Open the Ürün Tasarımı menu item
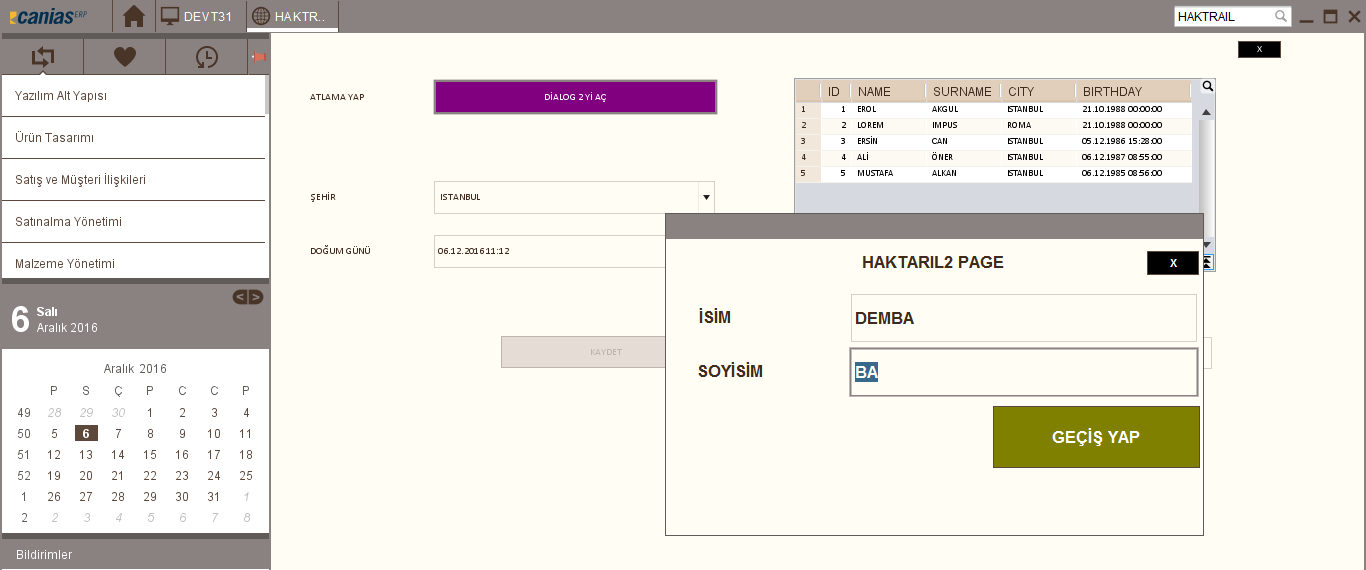Screen dimensions: 1366x570 [x=55, y=138]
